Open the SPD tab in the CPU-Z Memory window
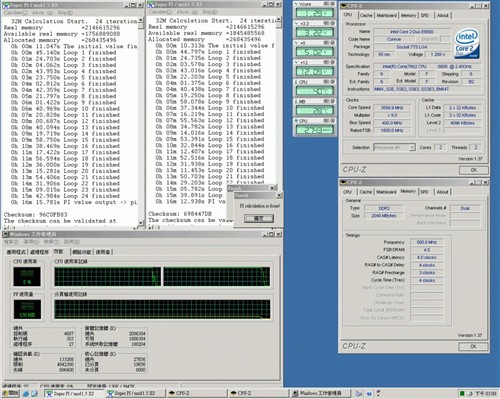500x399 pixels. [x=424, y=192]
